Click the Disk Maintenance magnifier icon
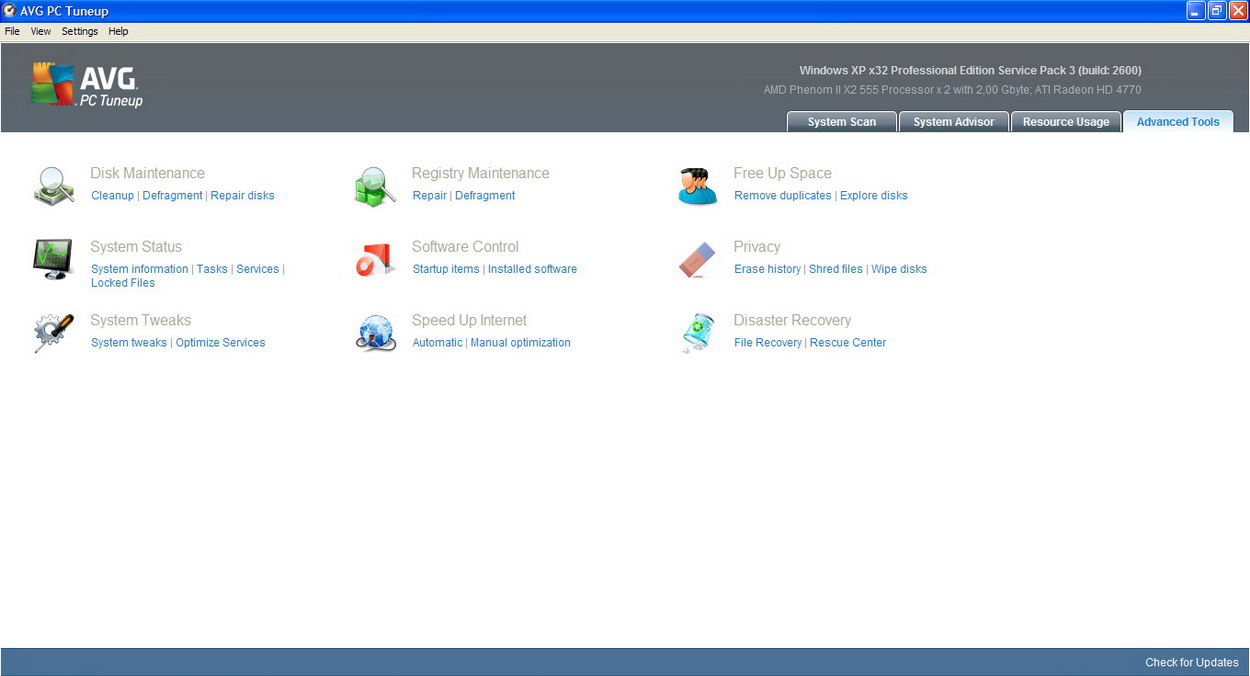The height and width of the screenshot is (676, 1250). (x=53, y=186)
